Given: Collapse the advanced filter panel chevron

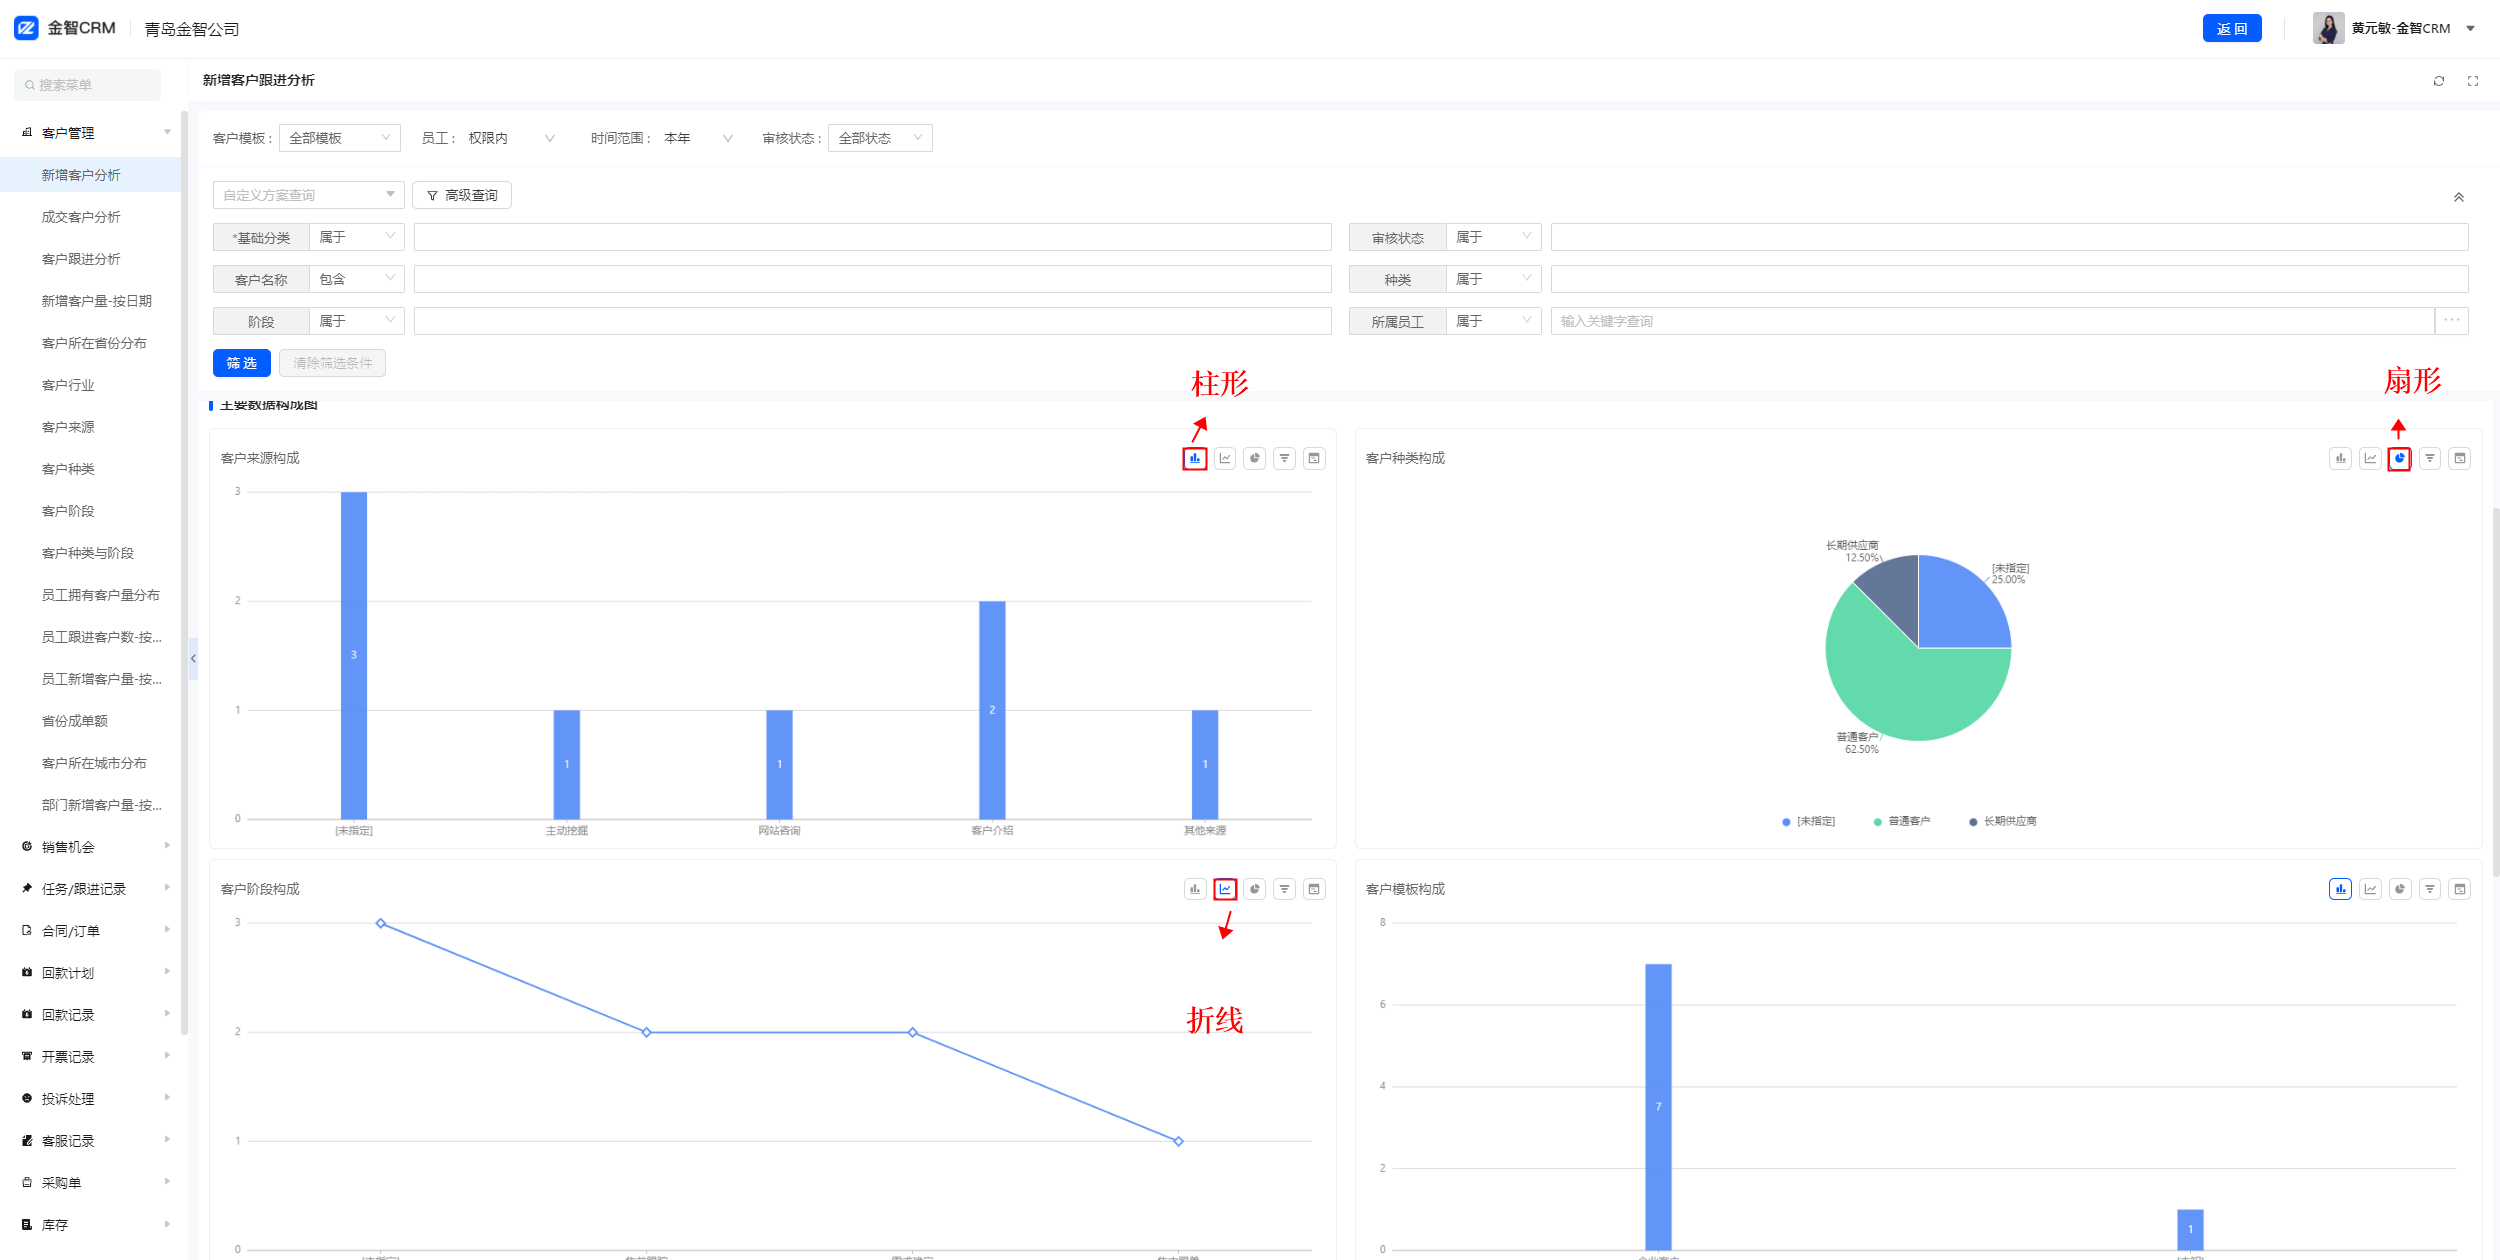Looking at the screenshot, I should (x=2459, y=197).
